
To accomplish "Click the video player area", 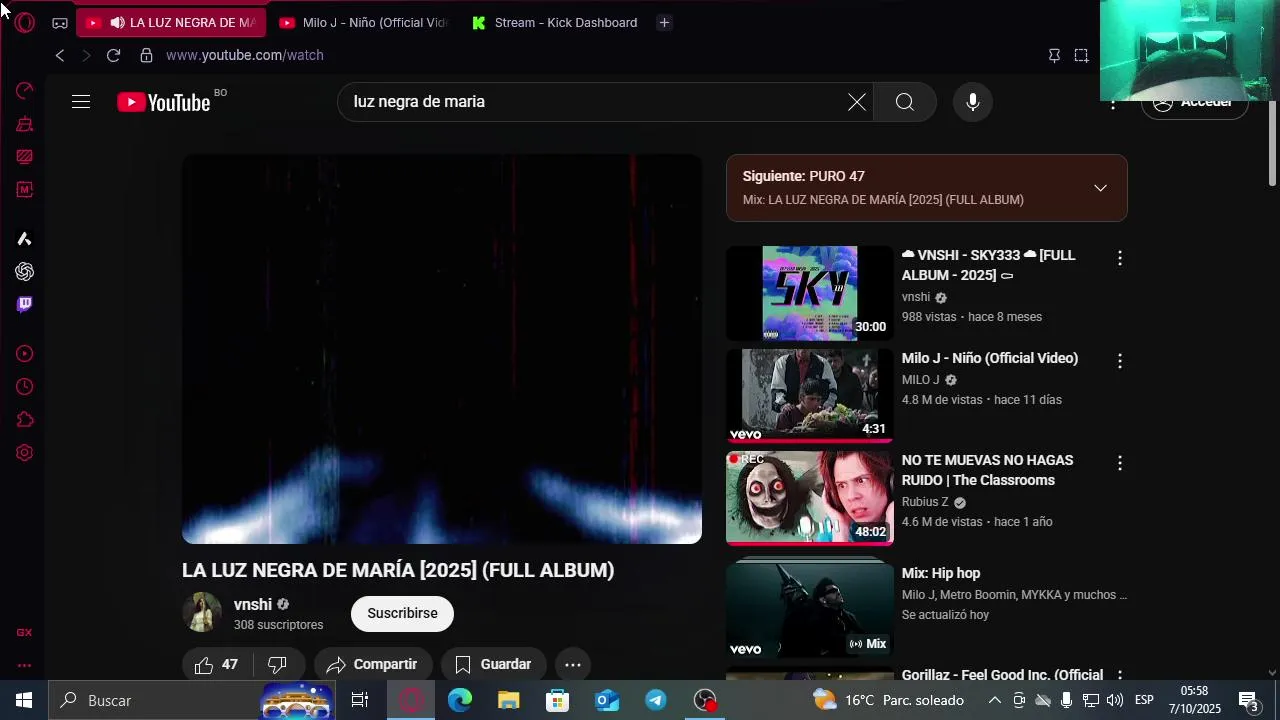I will click(442, 349).
